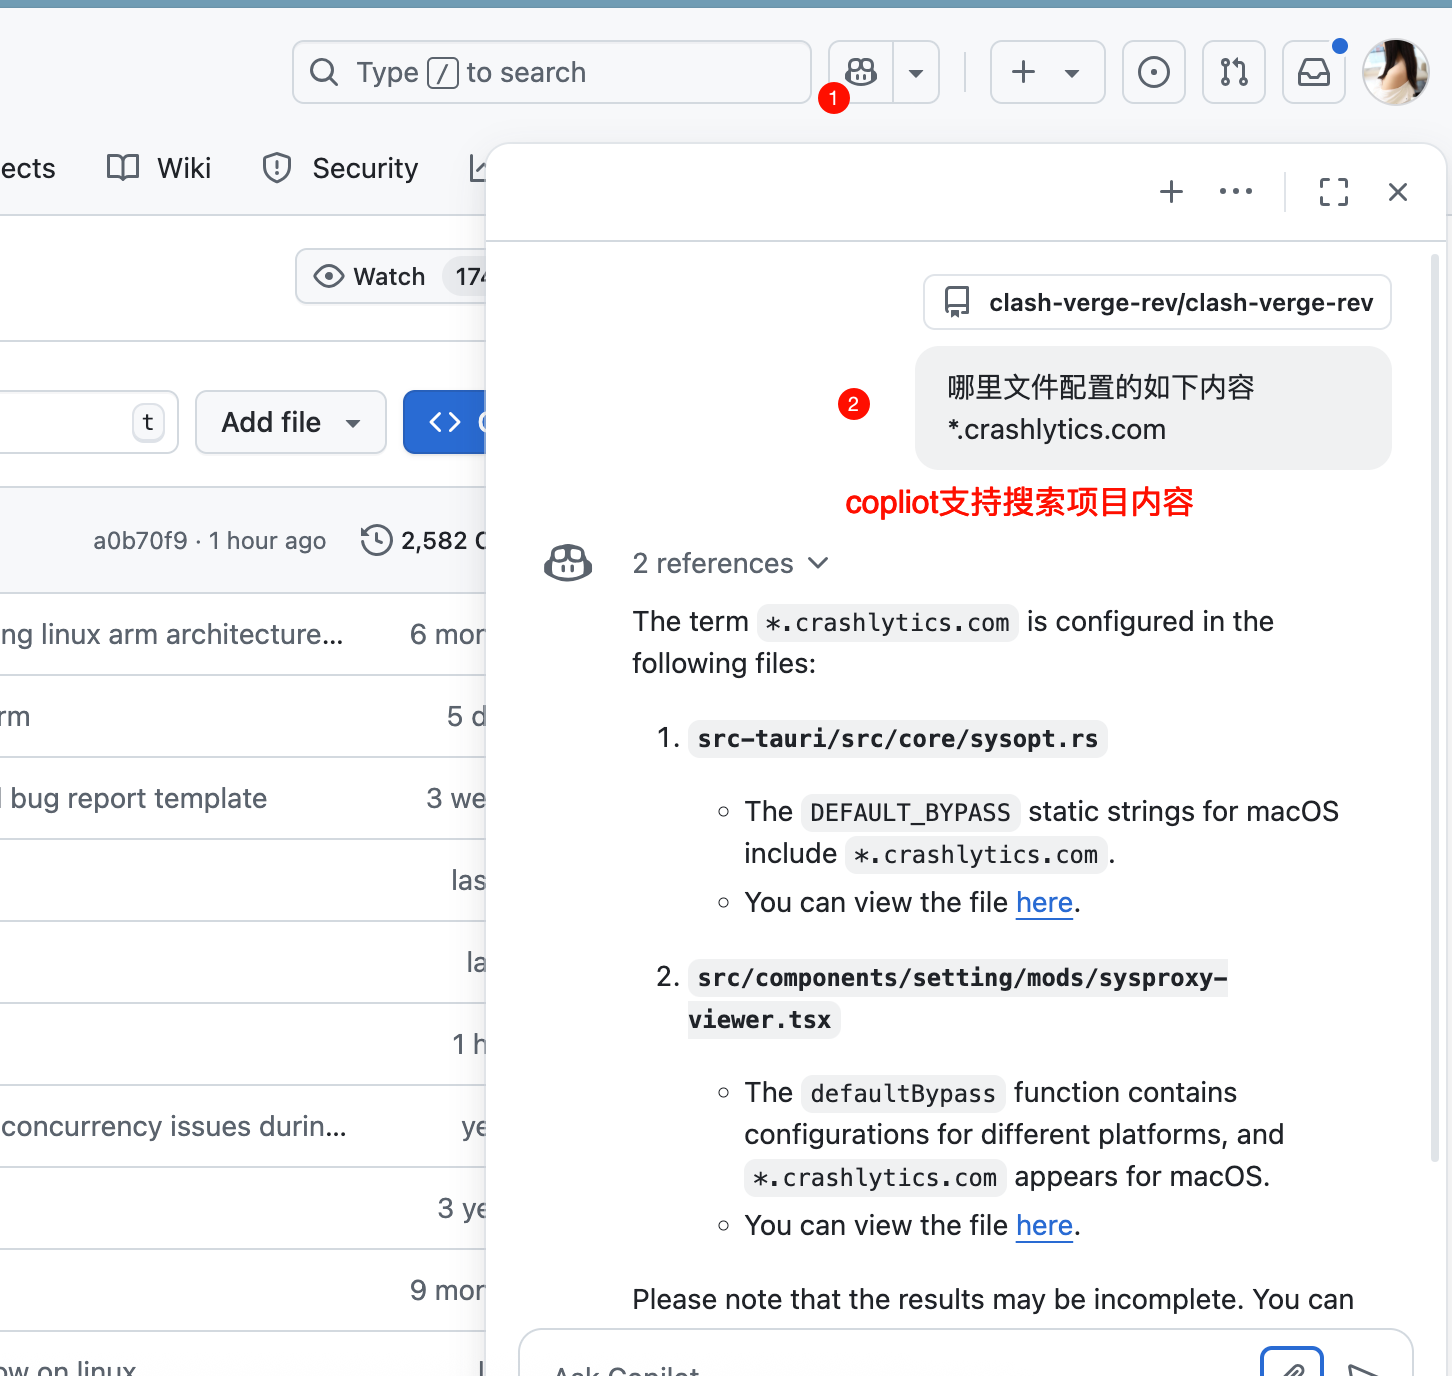Click the clash-verge-rev repository chip
Image resolution: width=1452 pixels, height=1376 pixels.
[1157, 302]
